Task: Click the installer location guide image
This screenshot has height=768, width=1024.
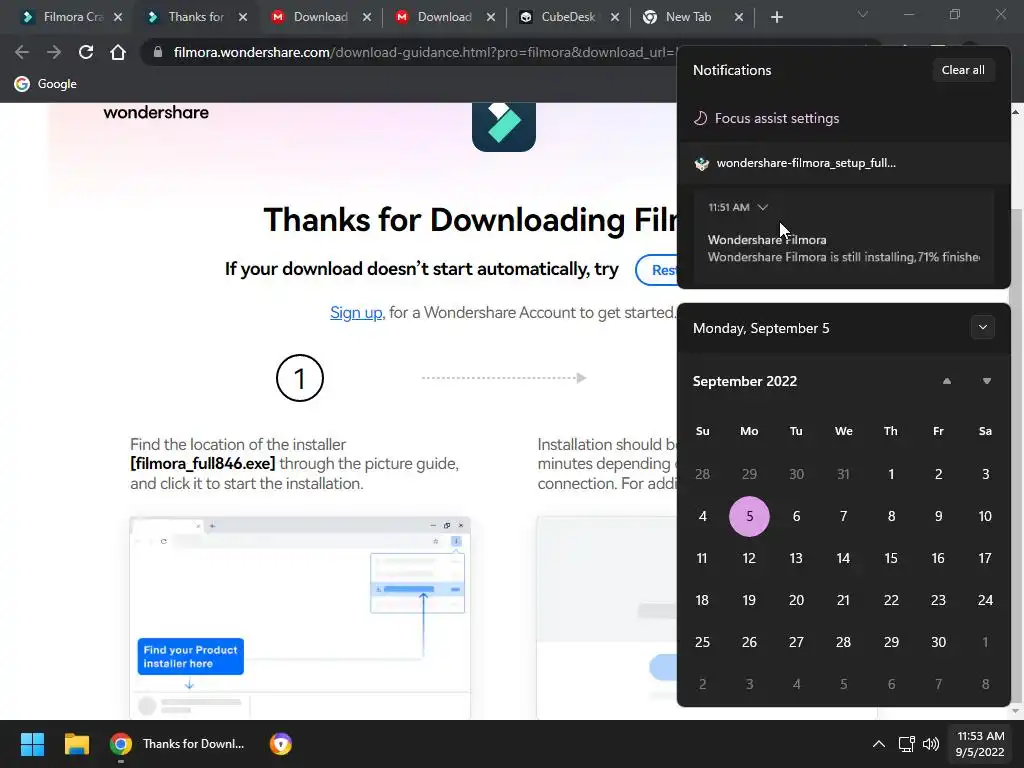Action: click(x=300, y=617)
